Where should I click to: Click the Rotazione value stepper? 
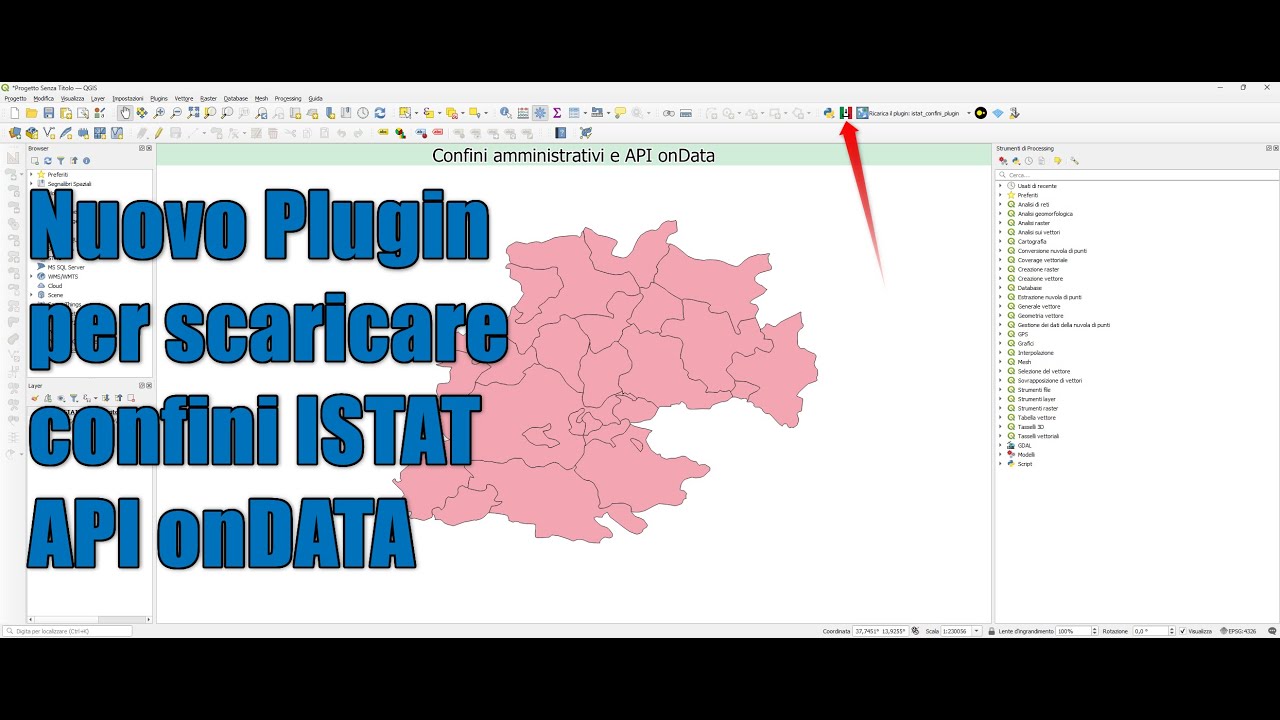click(x=1172, y=631)
